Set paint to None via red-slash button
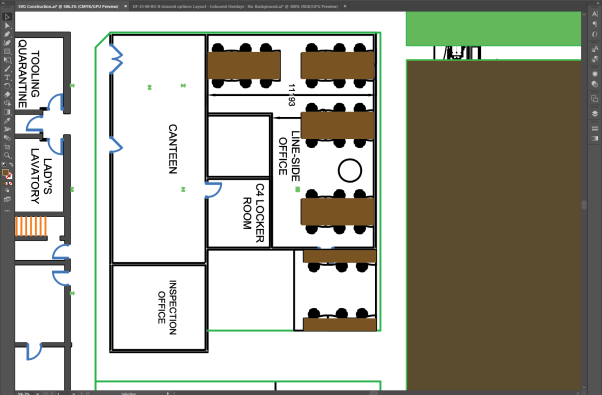This screenshot has width=602, height=395. pos(10,184)
